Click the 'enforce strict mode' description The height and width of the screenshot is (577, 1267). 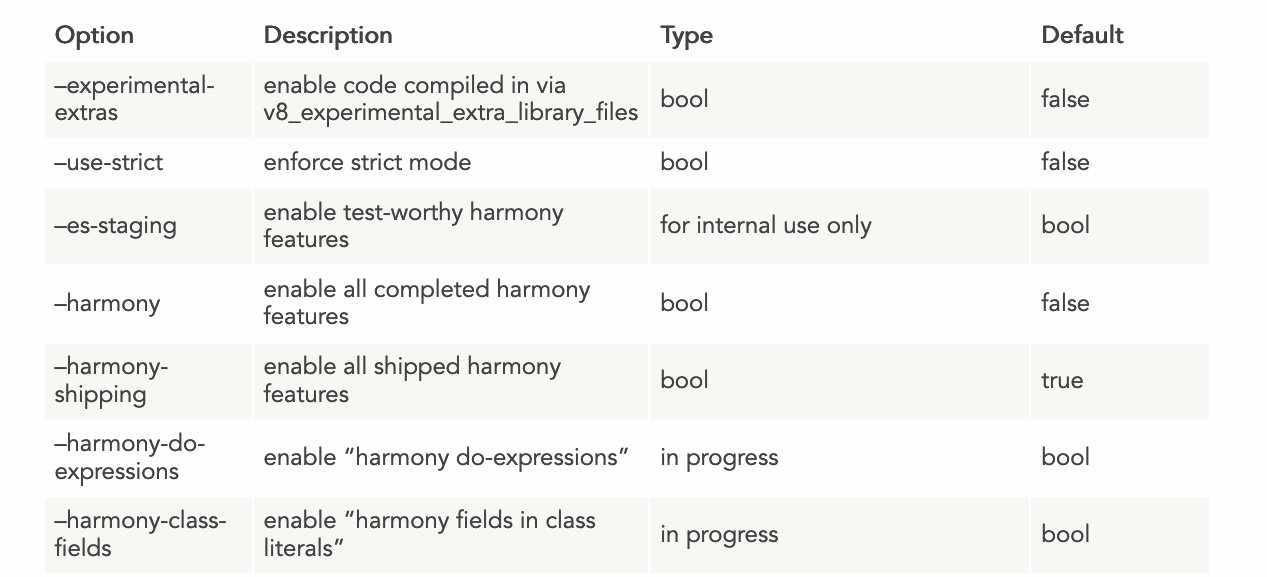pyautogui.click(x=367, y=162)
